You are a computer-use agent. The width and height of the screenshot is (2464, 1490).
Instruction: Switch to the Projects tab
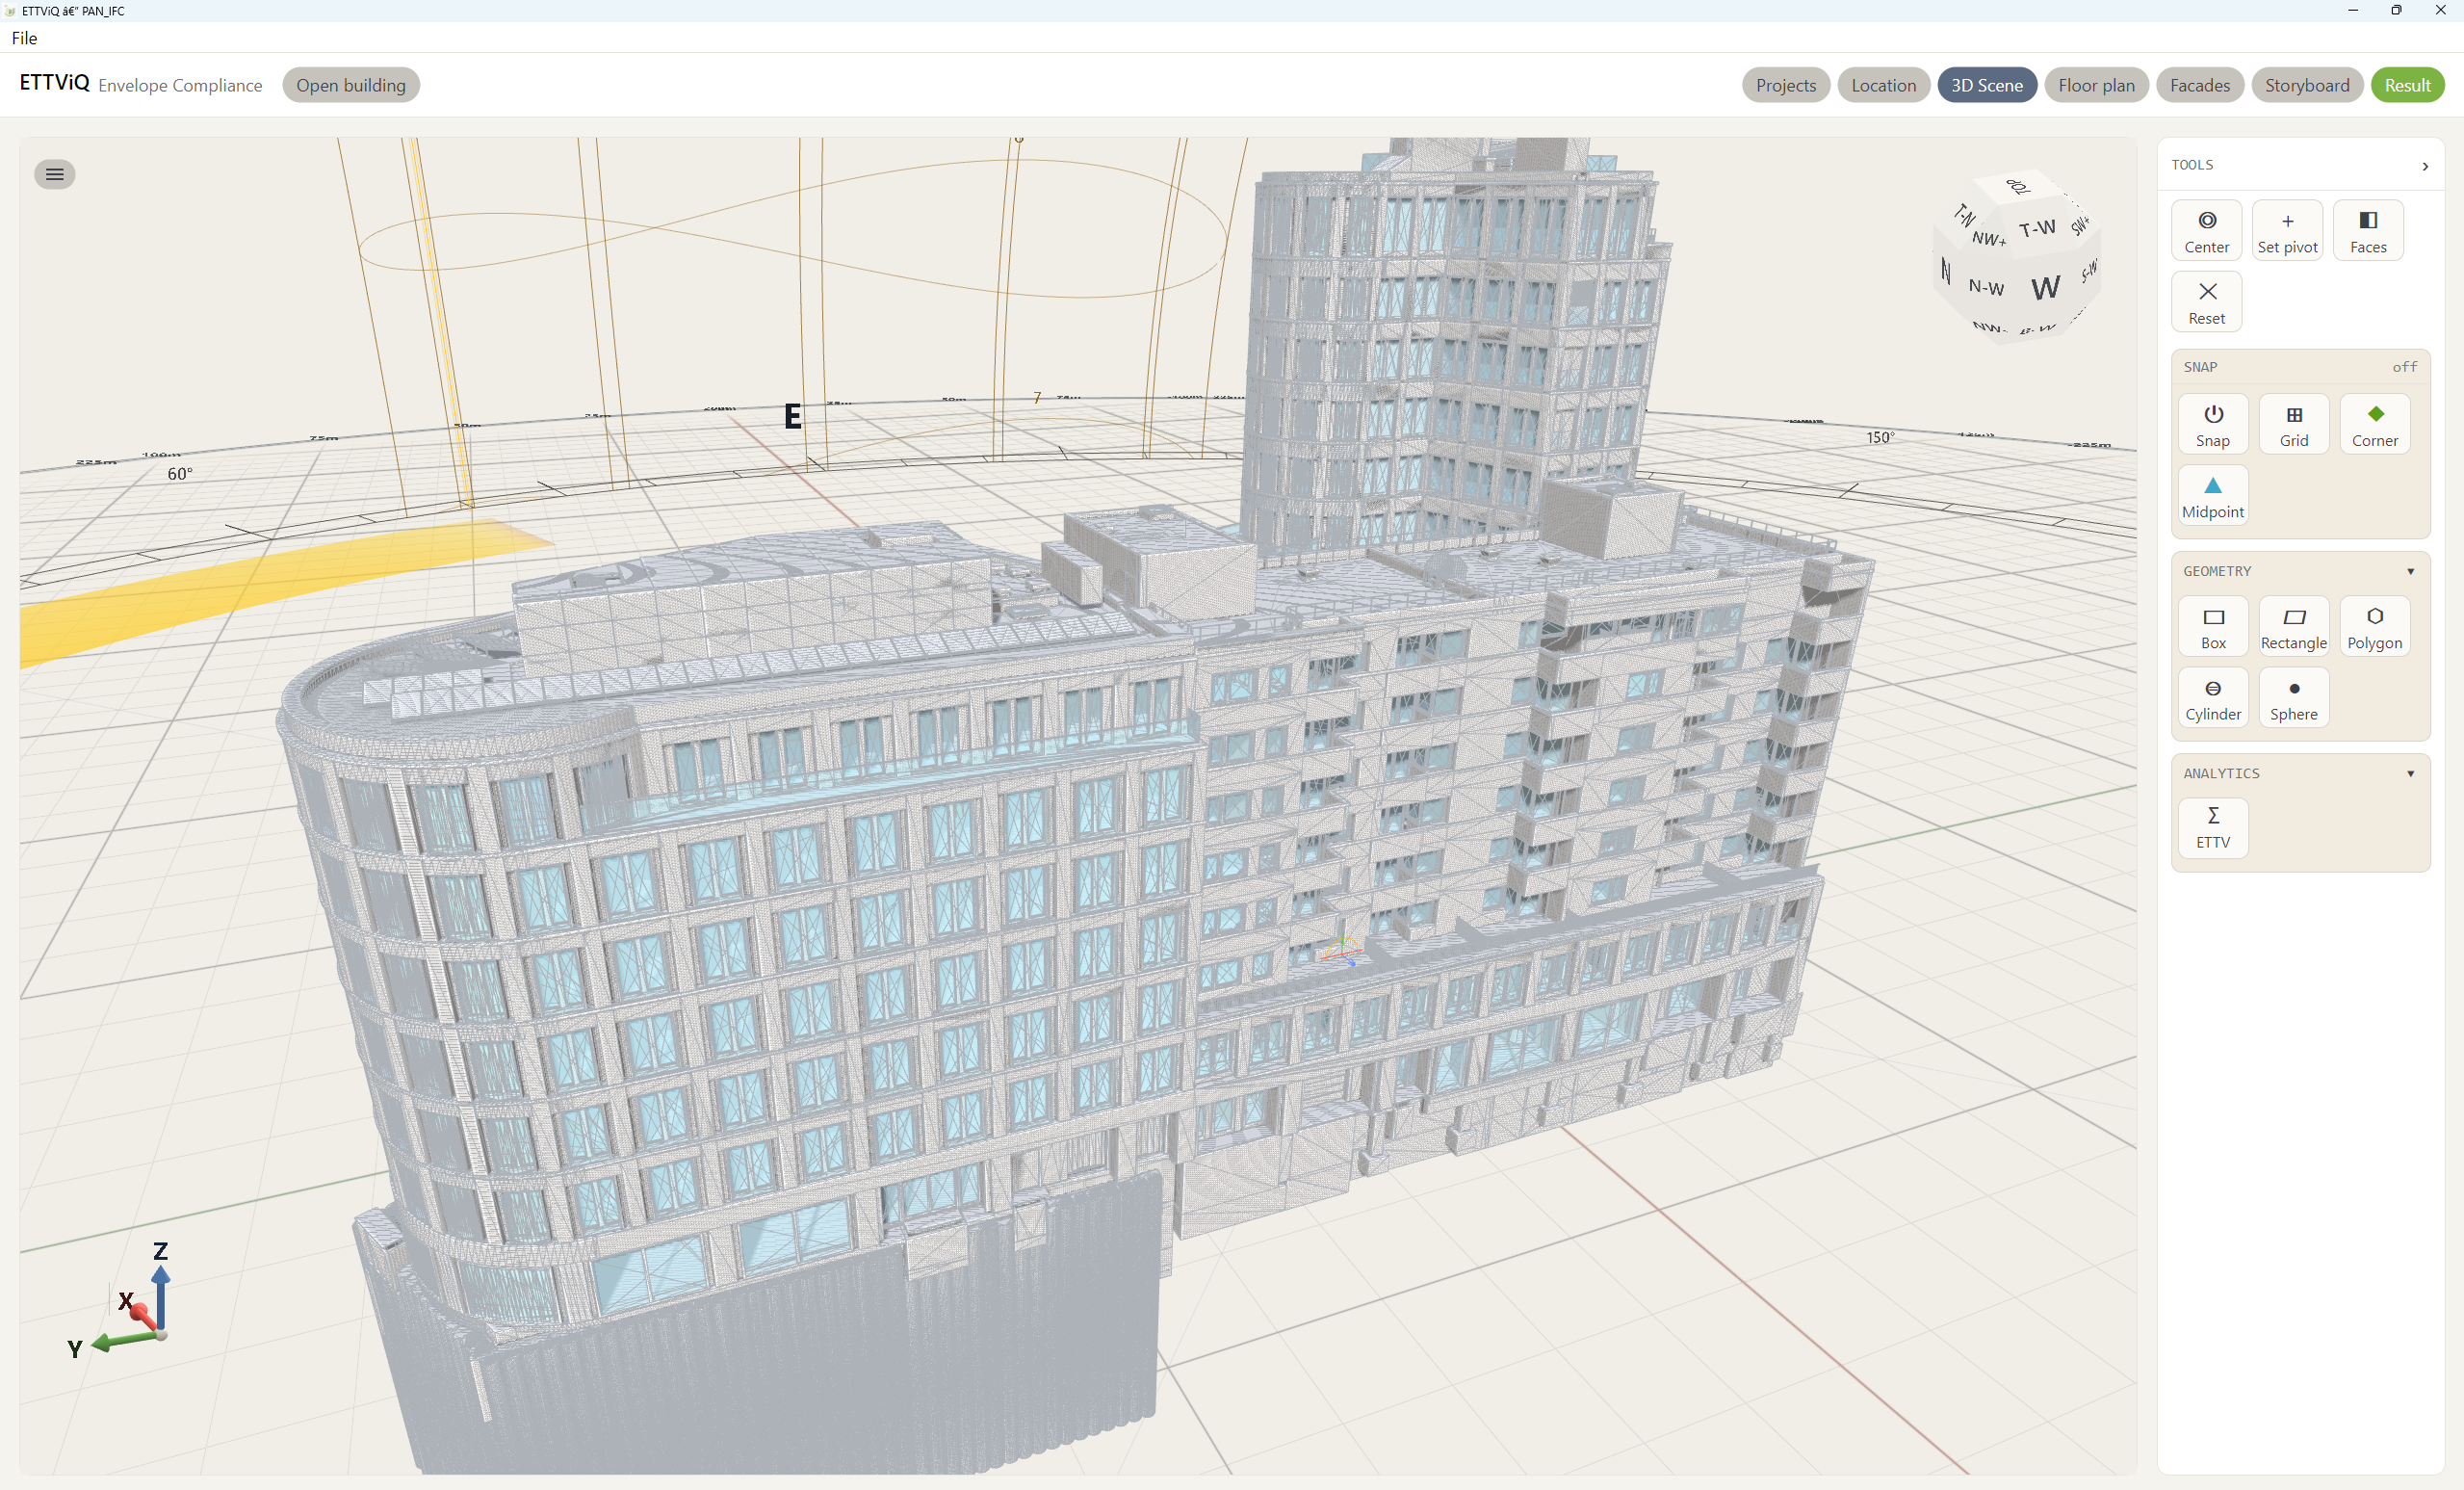click(x=1785, y=85)
